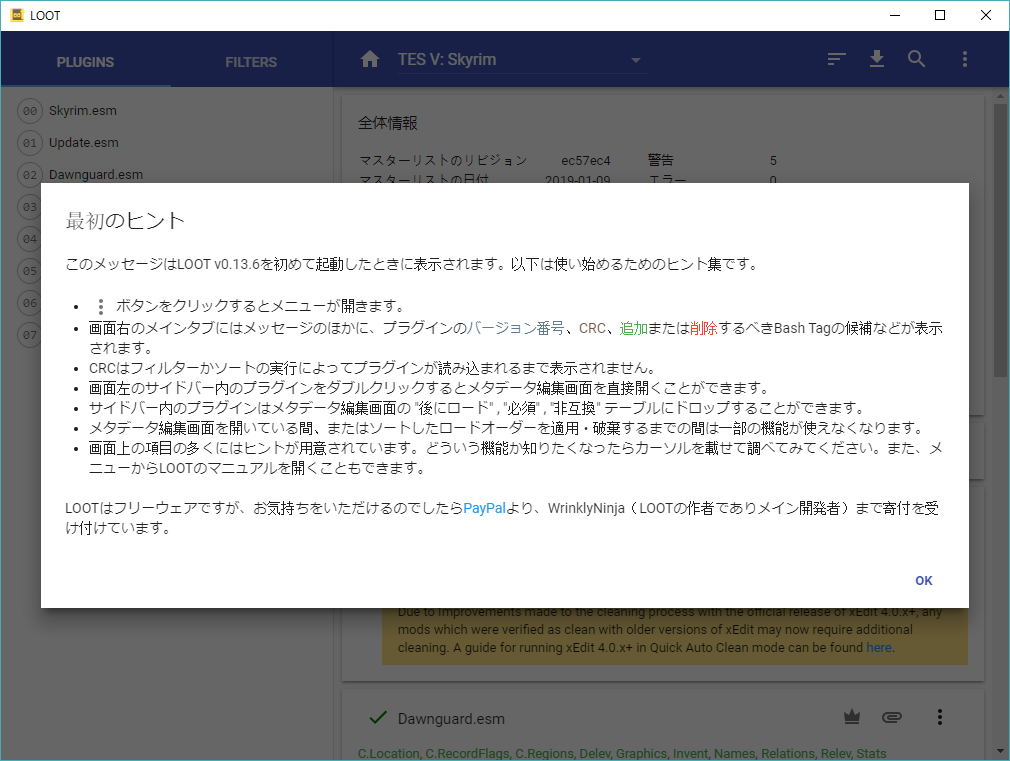Click the 07 load order index badge
The height and width of the screenshot is (761, 1010).
(30, 335)
